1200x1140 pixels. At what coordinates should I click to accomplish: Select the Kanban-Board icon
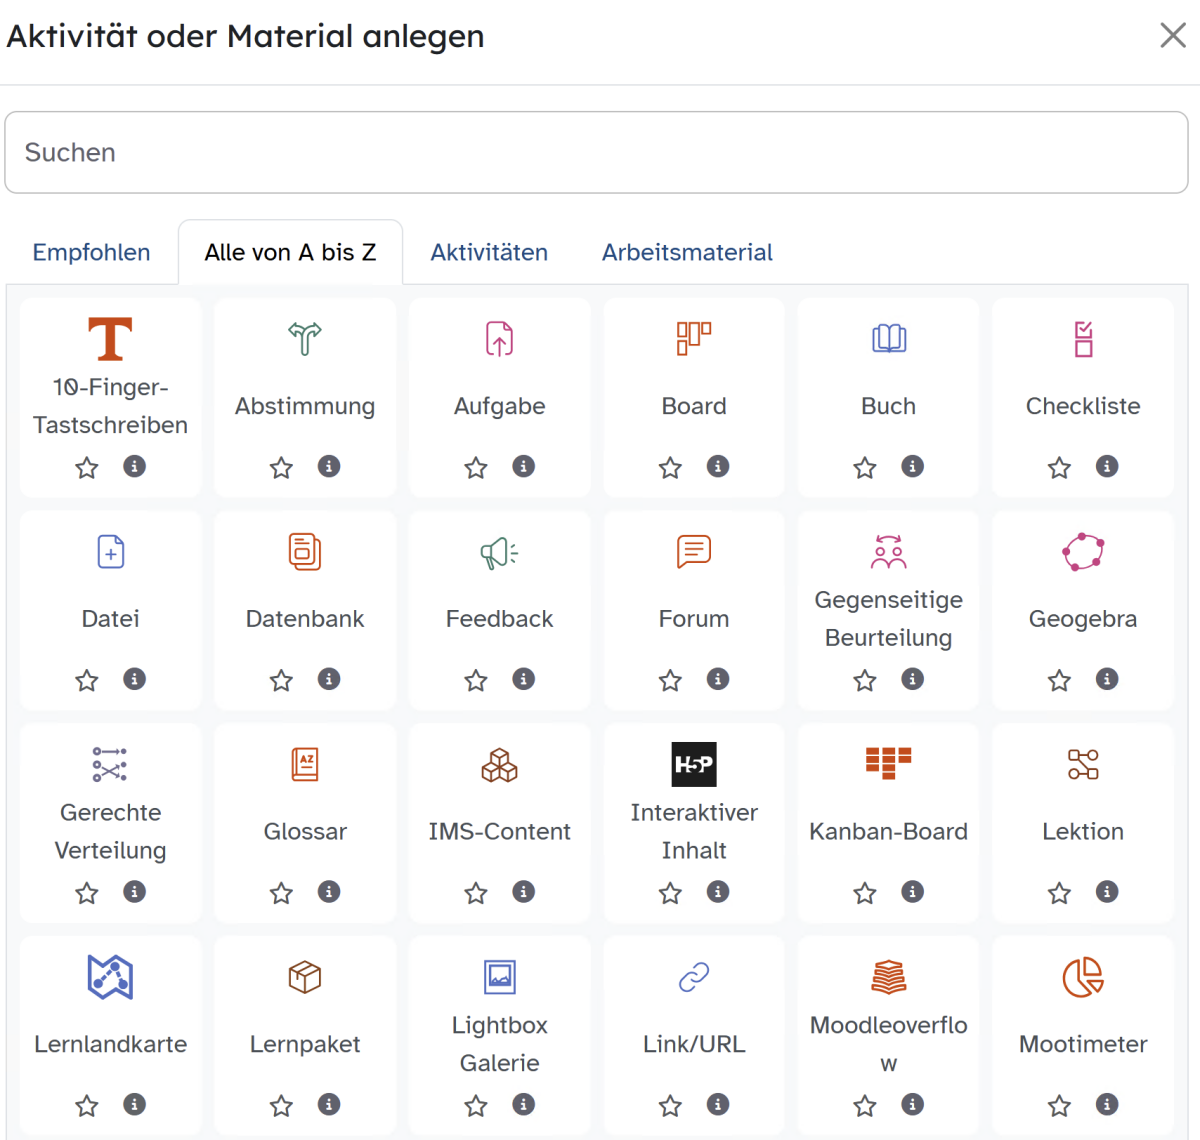pos(888,763)
